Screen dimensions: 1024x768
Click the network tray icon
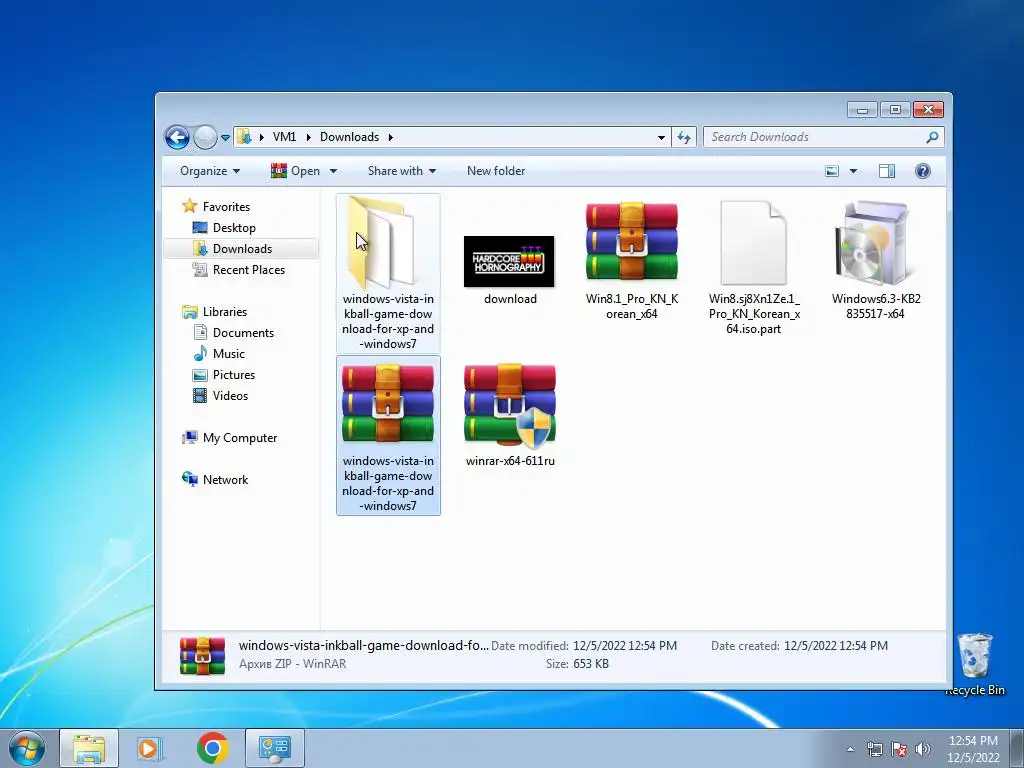pos(874,749)
